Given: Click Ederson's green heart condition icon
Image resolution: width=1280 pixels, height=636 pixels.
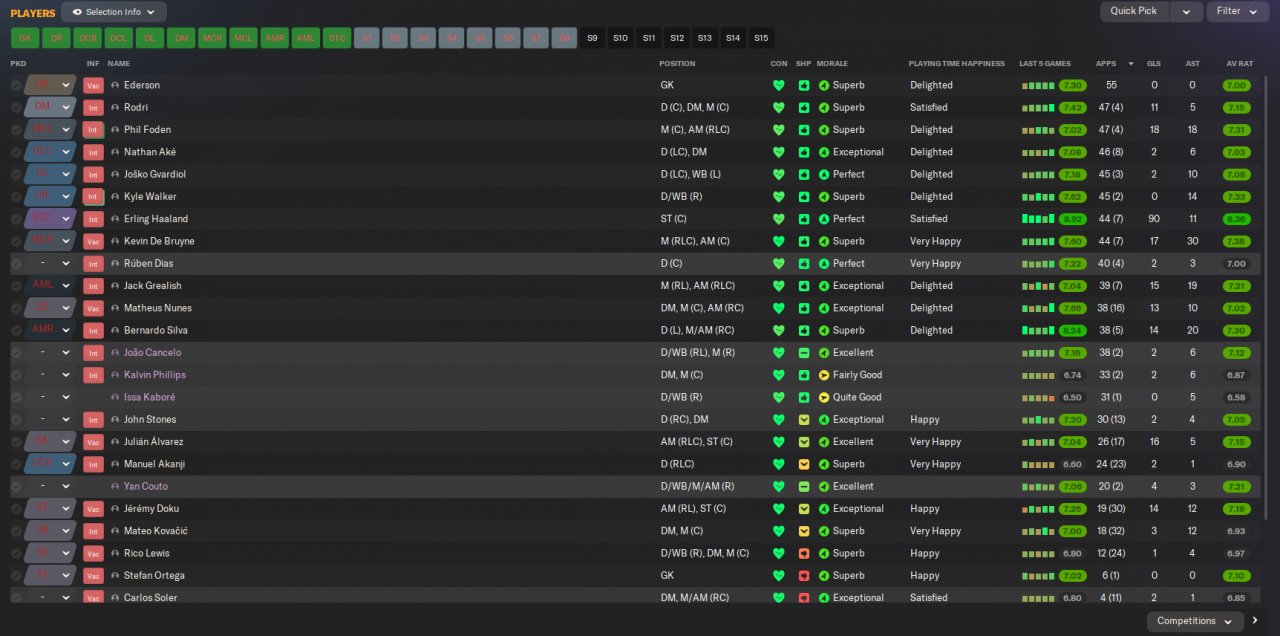Looking at the screenshot, I should [x=779, y=85].
